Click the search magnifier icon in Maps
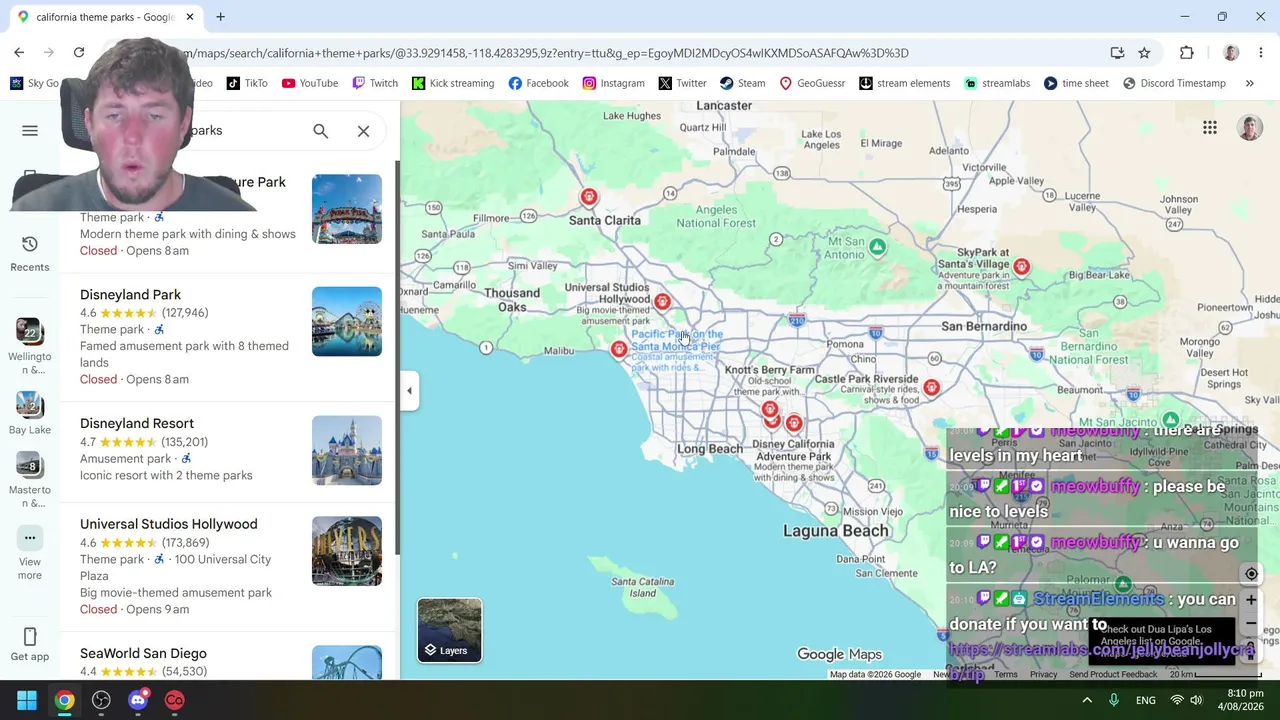This screenshot has height=720, width=1280. pos(320,131)
